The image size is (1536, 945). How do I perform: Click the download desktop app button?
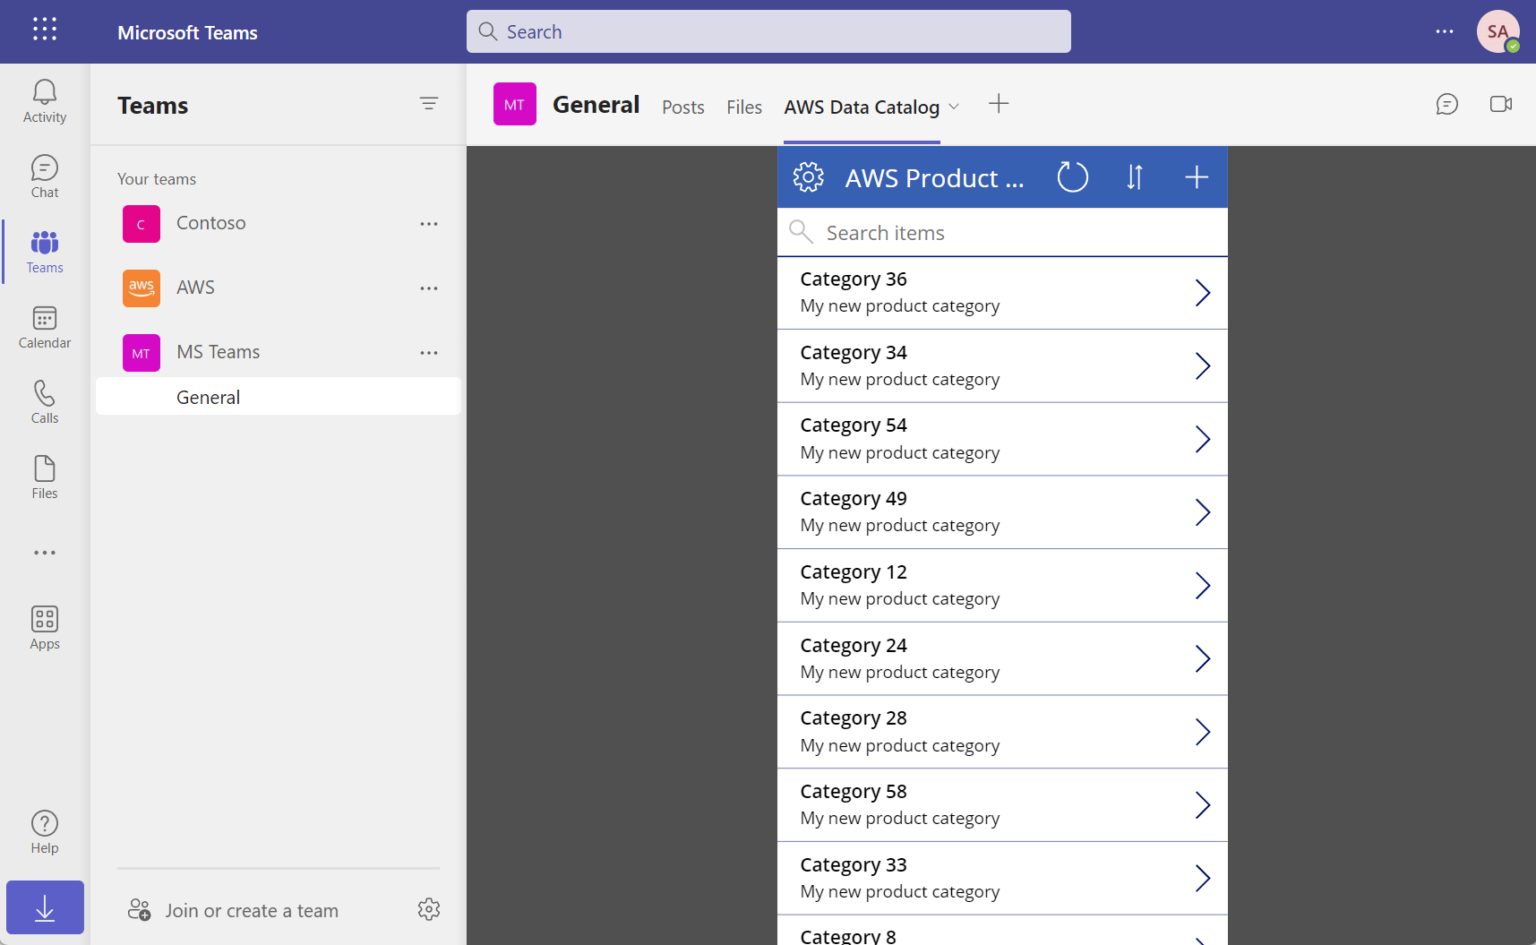(x=45, y=908)
